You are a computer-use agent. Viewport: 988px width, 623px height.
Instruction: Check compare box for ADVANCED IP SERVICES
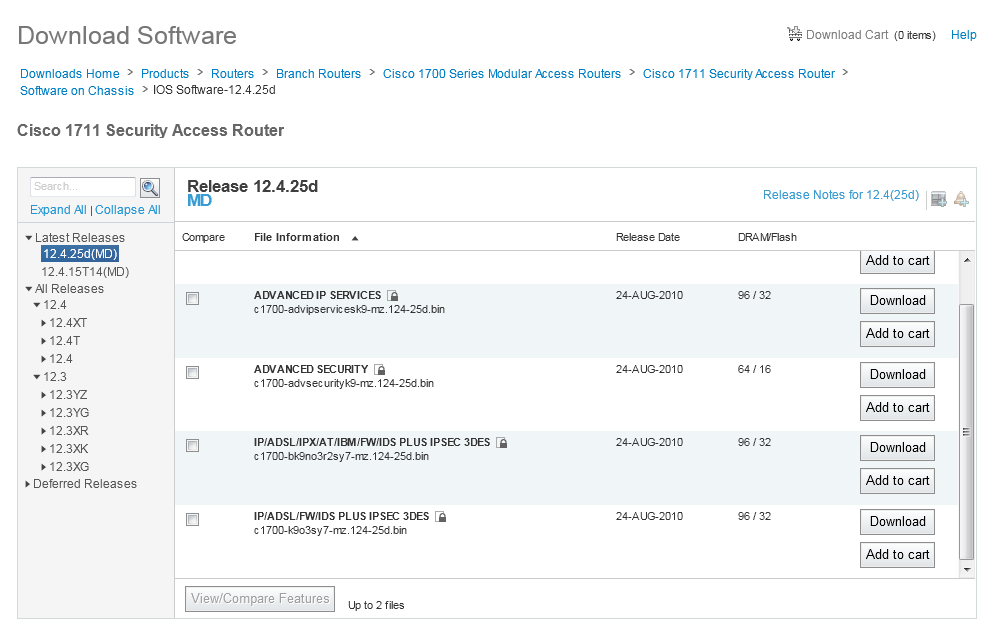tap(193, 299)
